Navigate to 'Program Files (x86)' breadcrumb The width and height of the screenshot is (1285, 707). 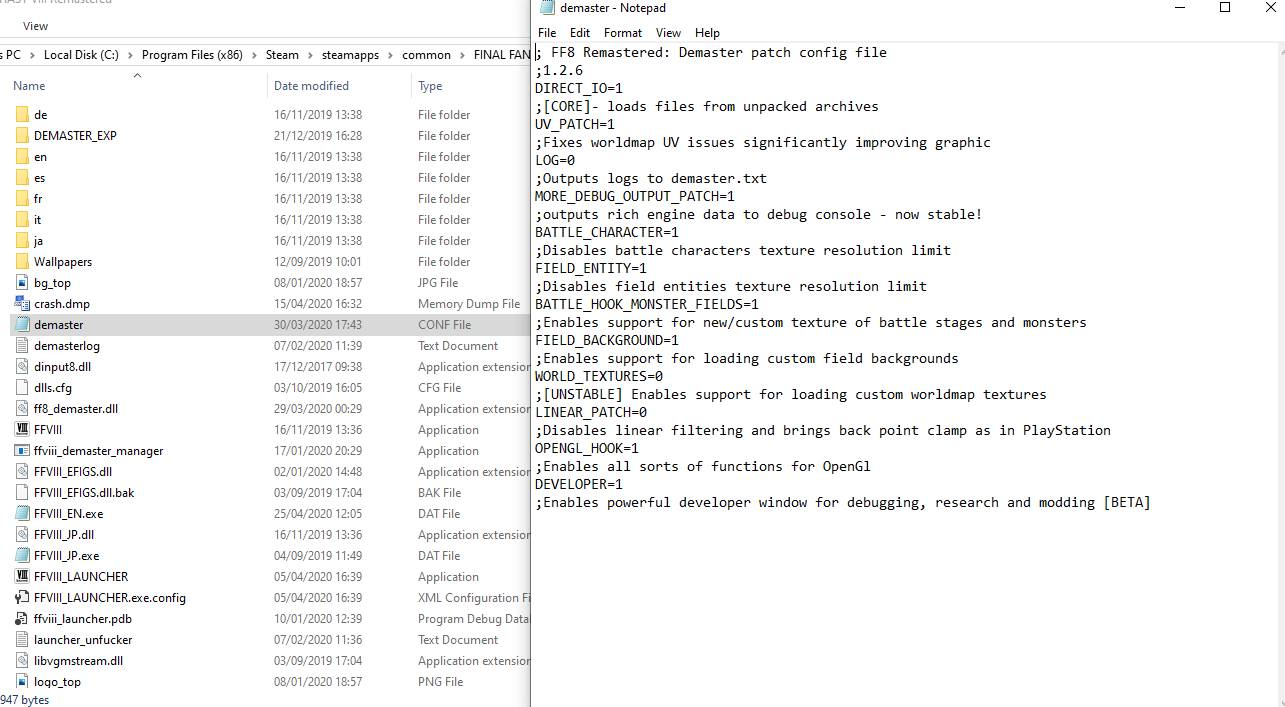coord(193,55)
